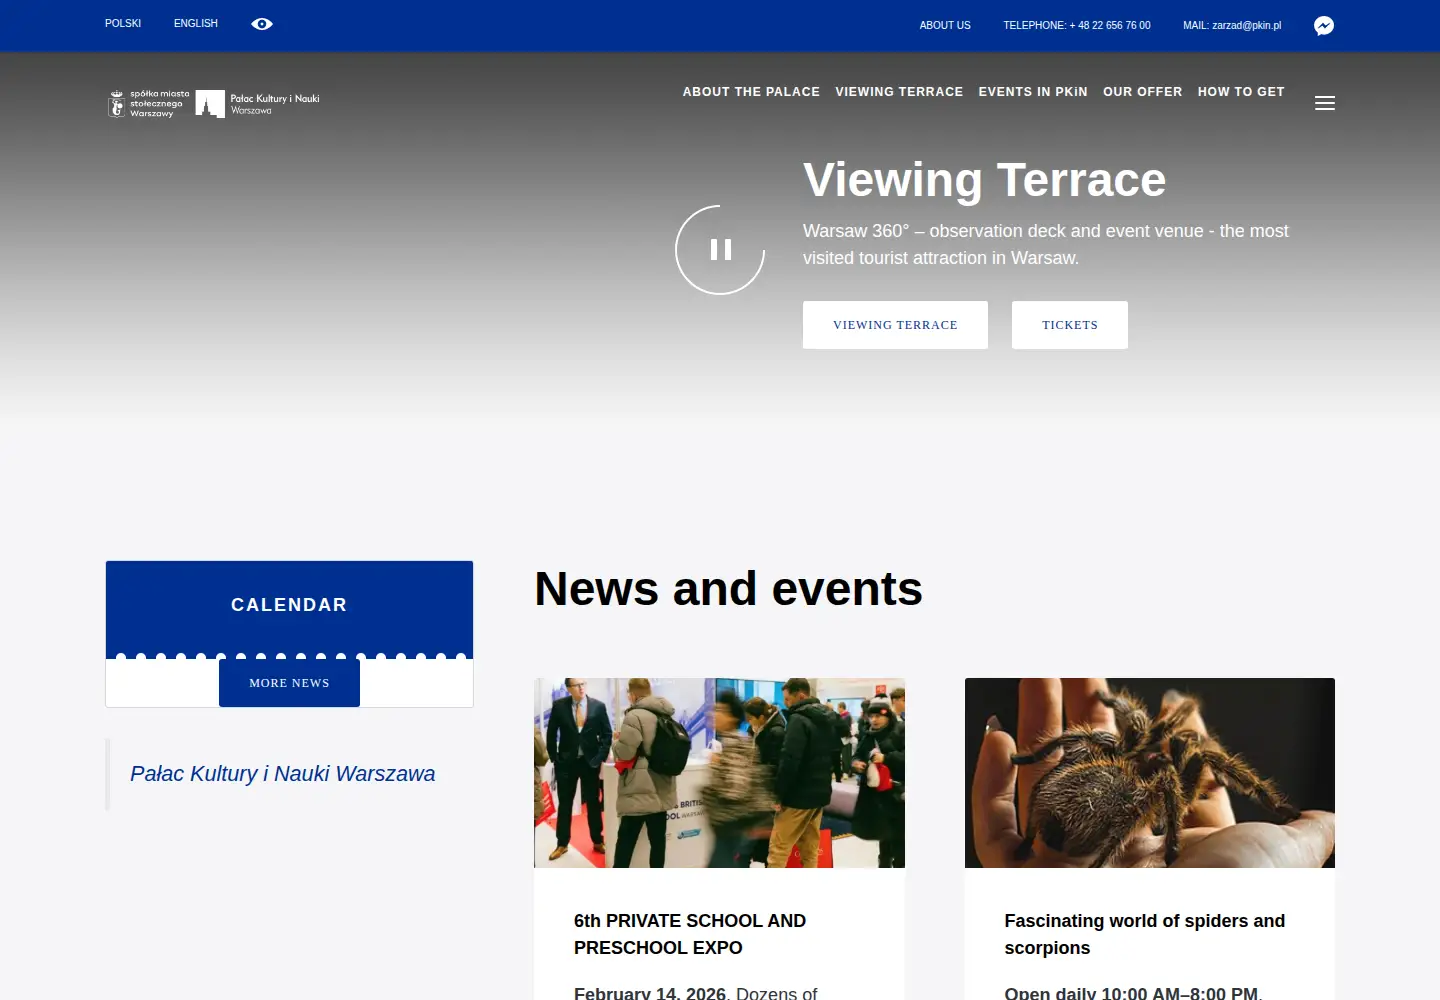
Task: Pause the hero slideshow
Action: pyautogui.click(x=720, y=250)
